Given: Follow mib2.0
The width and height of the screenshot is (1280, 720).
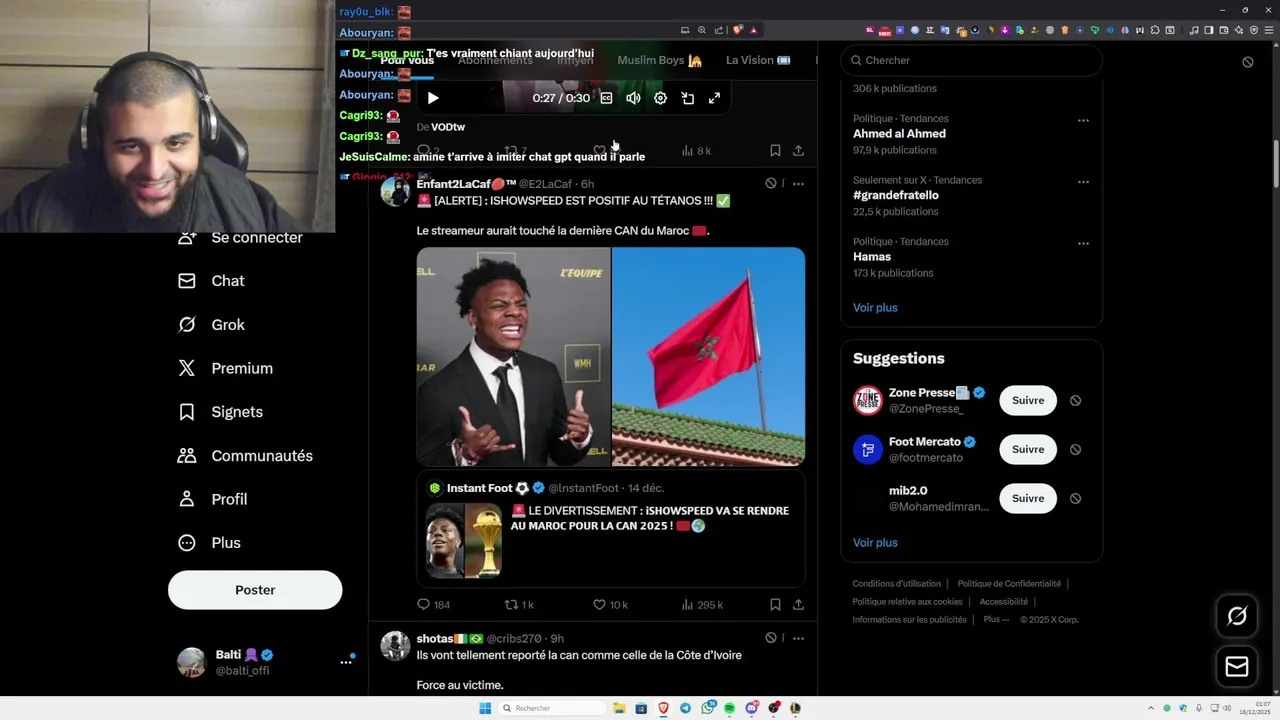Looking at the screenshot, I should click(x=1028, y=498).
